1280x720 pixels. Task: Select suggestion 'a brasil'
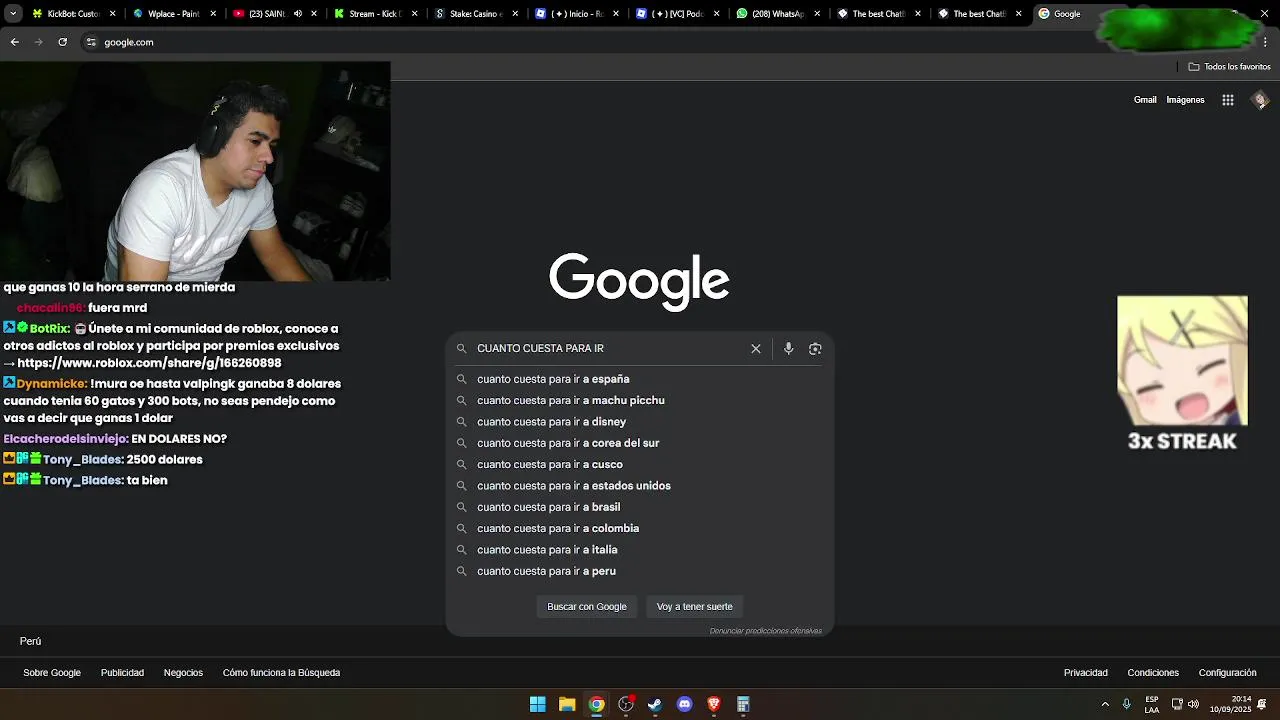[640, 507]
